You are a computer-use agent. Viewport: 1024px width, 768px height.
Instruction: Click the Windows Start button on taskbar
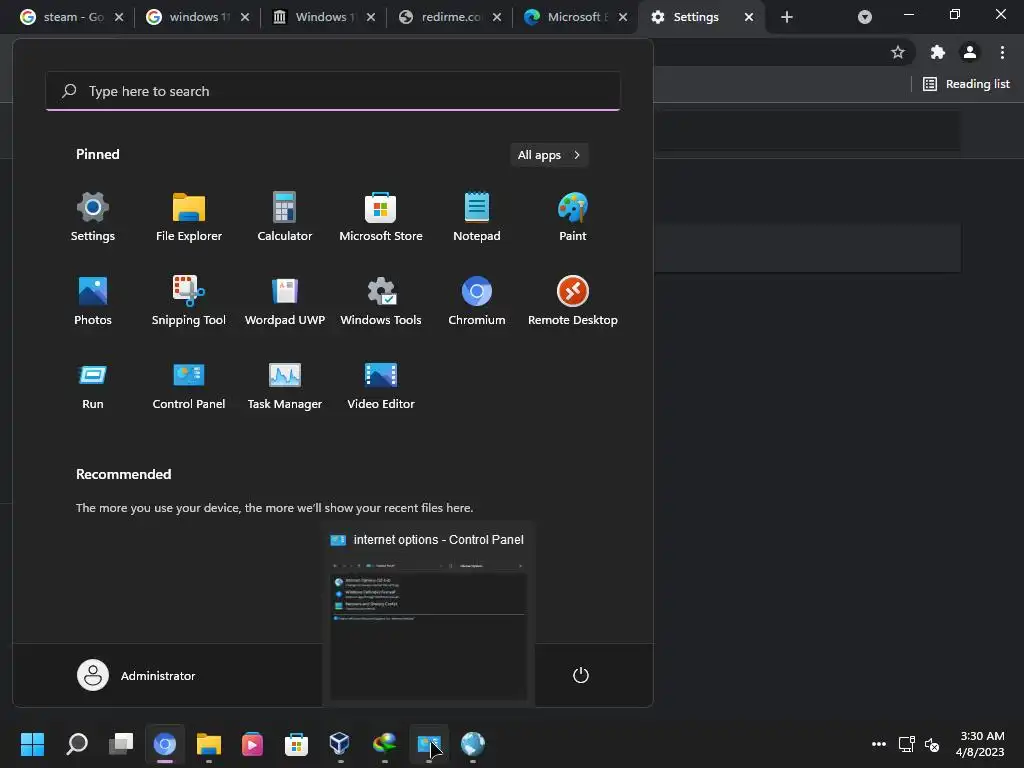(32, 744)
